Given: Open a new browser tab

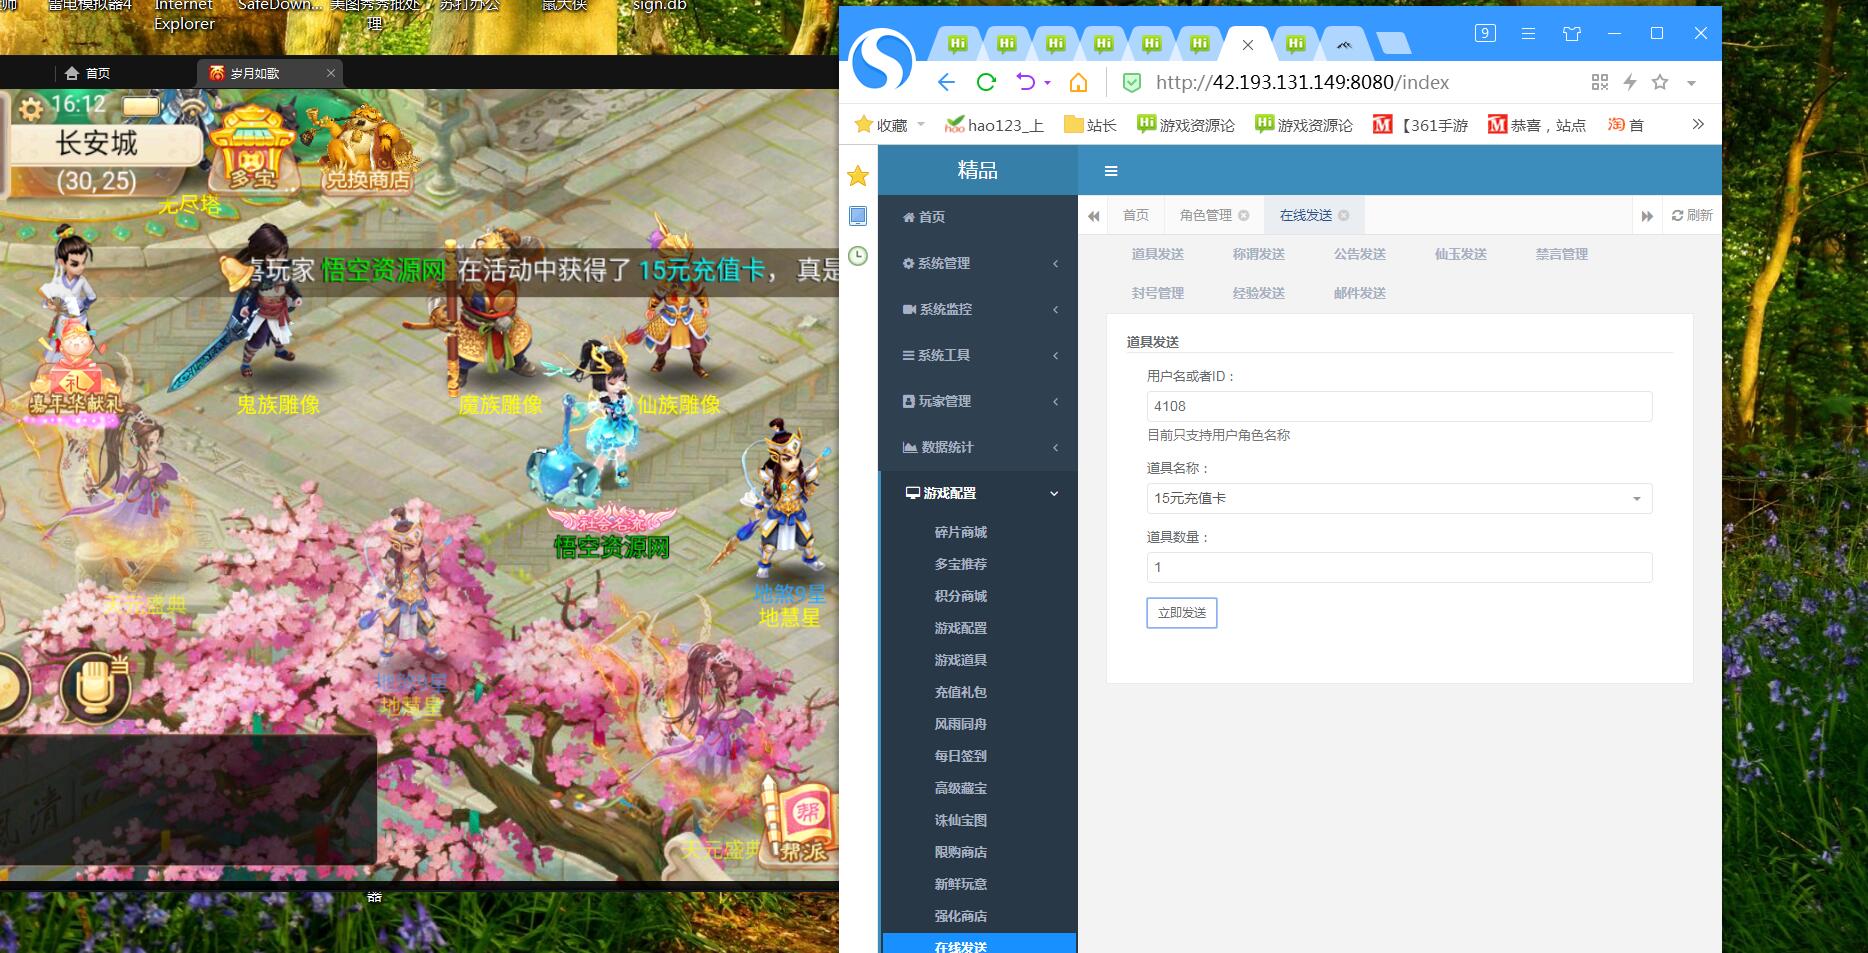Looking at the screenshot, I should tap(1393, 43).
